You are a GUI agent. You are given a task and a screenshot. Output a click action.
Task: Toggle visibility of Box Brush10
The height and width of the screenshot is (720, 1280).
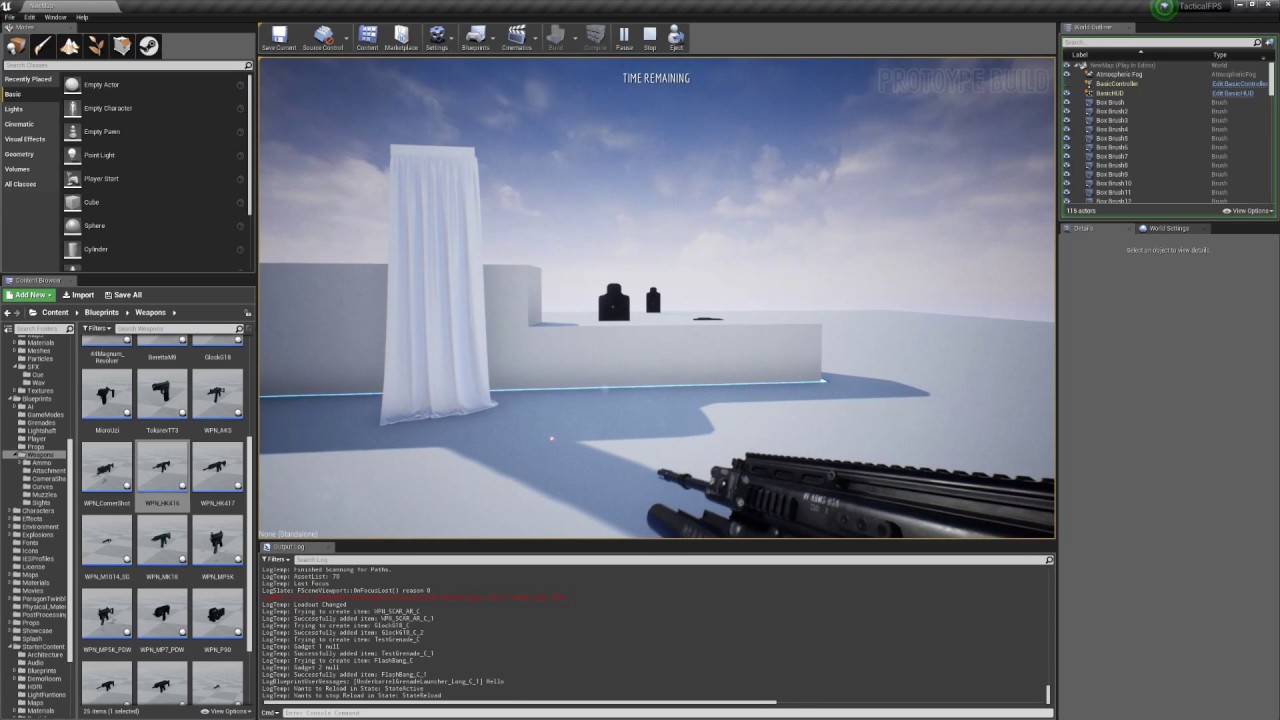tap(1066, 183)
